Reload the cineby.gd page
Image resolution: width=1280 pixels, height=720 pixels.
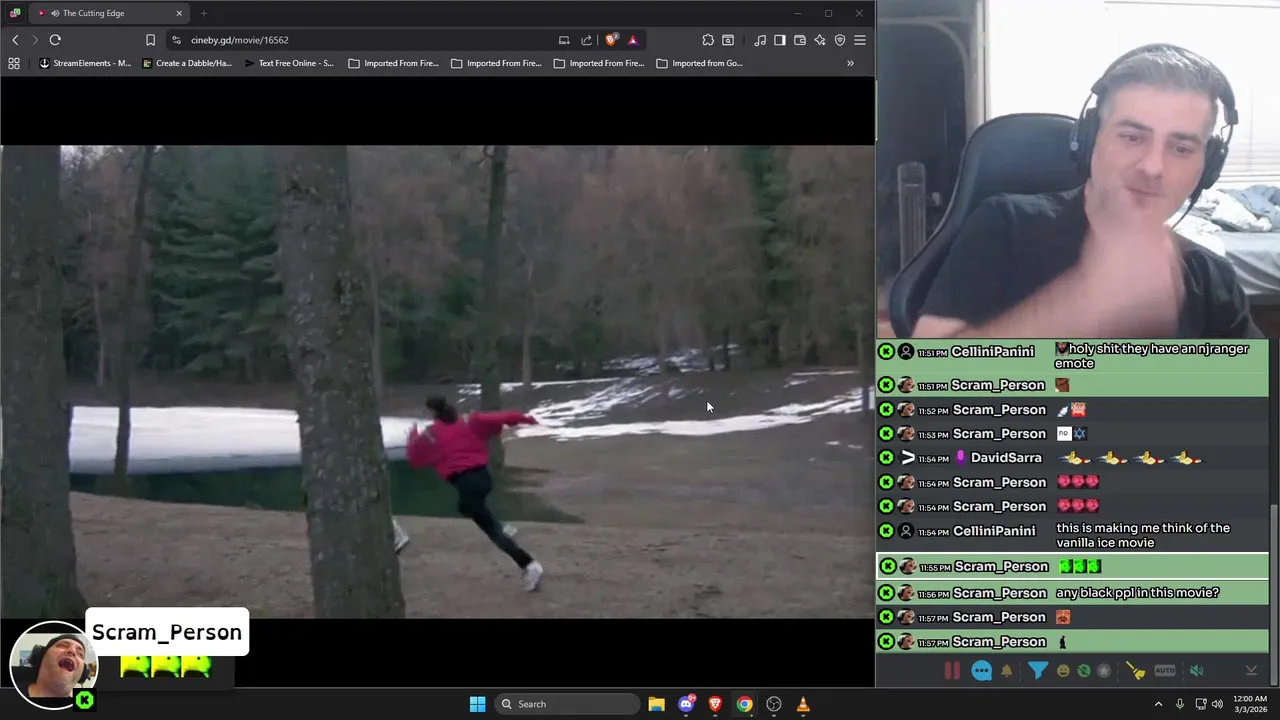pyautogui.click(x=55, y=40)
